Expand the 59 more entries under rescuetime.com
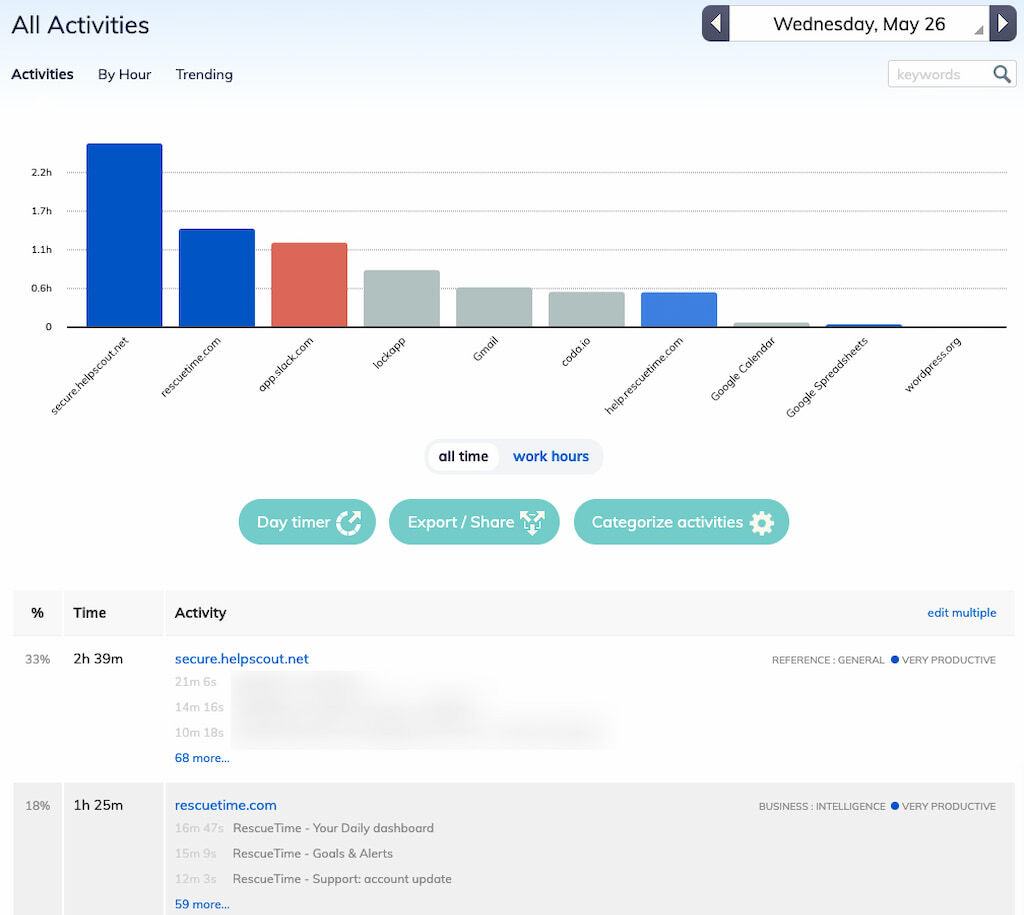 click(201, 903)
